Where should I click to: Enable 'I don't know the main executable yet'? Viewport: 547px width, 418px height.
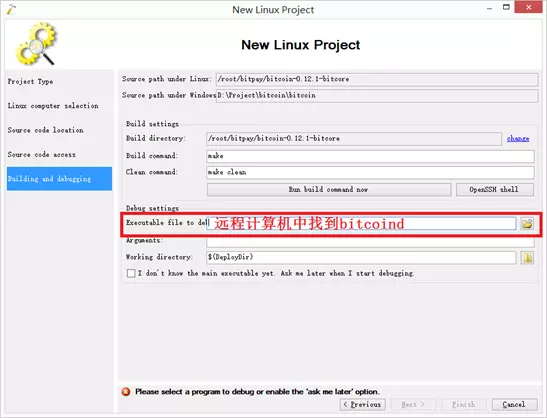pos(131,273)
